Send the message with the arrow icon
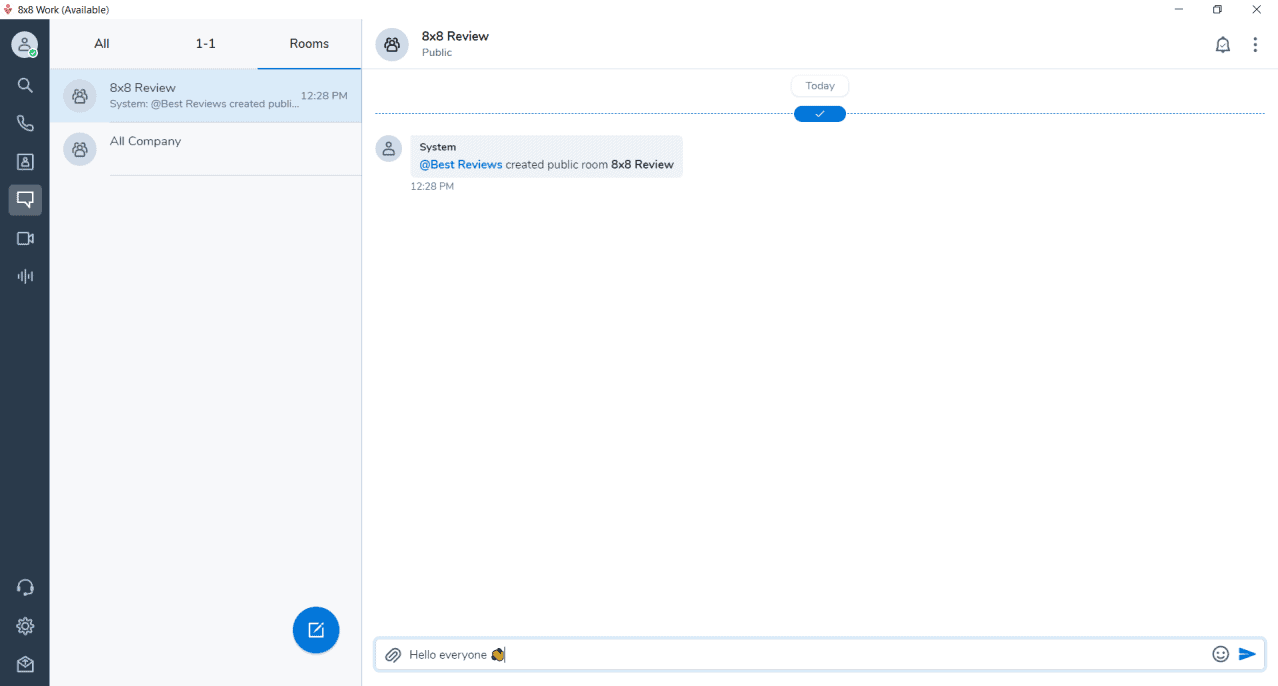1278x686 pixels. [x=1248, y=653]
